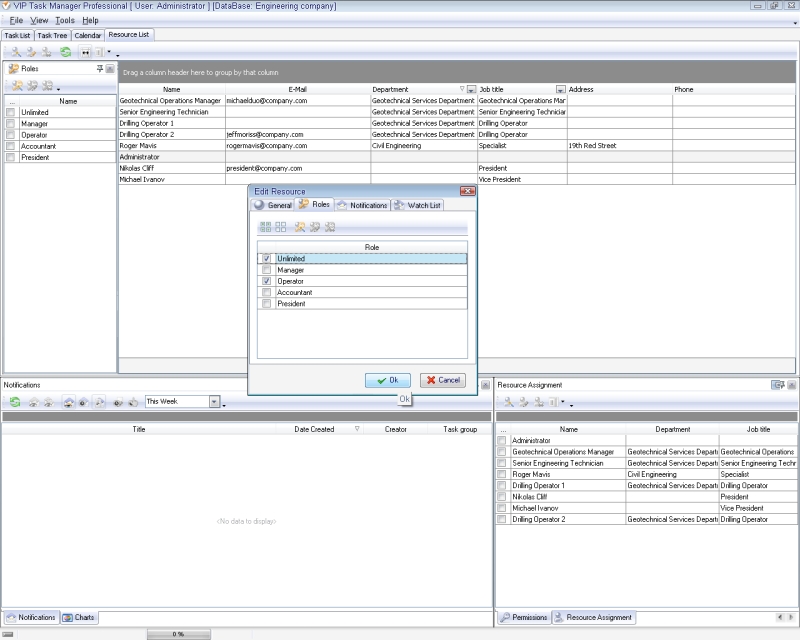Click New Role icon in Edit Resource dialog toolbar
The width and height of the screenshot is (800, 640).
(x=300, y=227)
